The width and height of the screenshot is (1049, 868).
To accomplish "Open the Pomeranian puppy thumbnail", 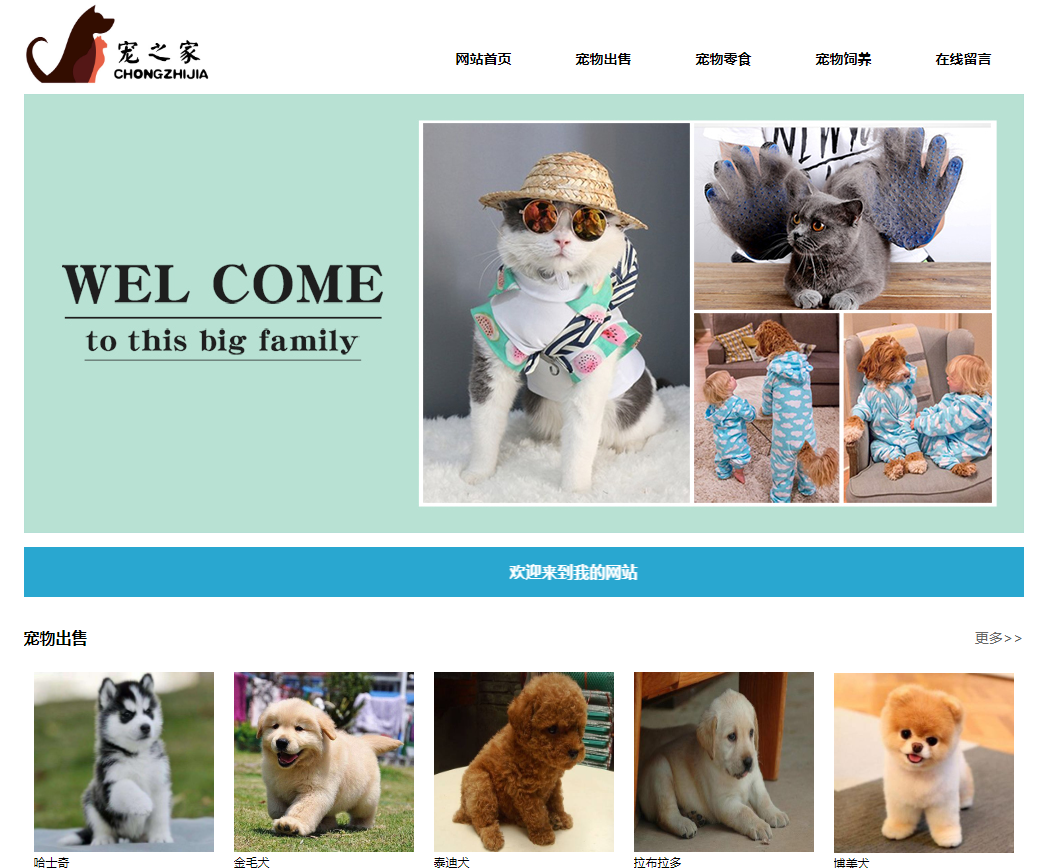I will 924,762.
